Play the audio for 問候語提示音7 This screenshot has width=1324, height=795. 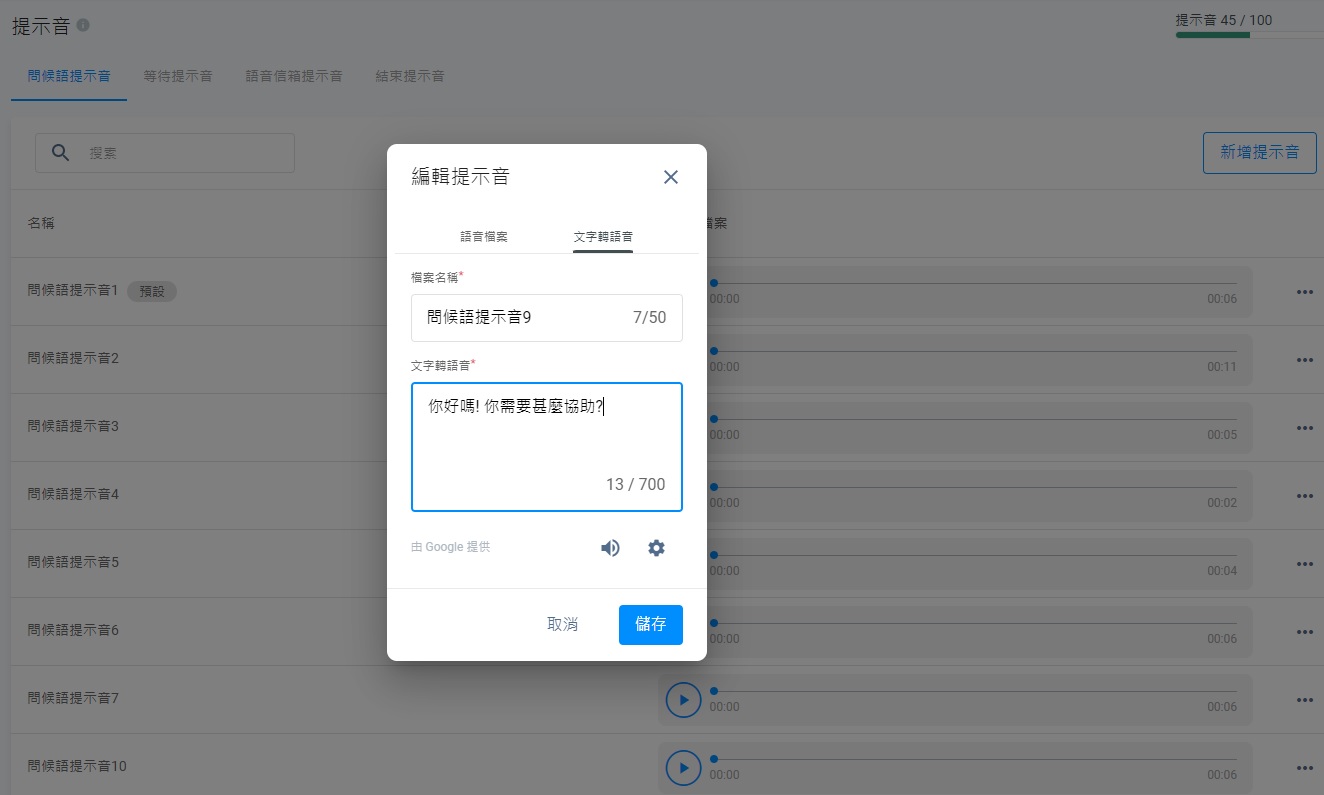click(x=683, y=699)
